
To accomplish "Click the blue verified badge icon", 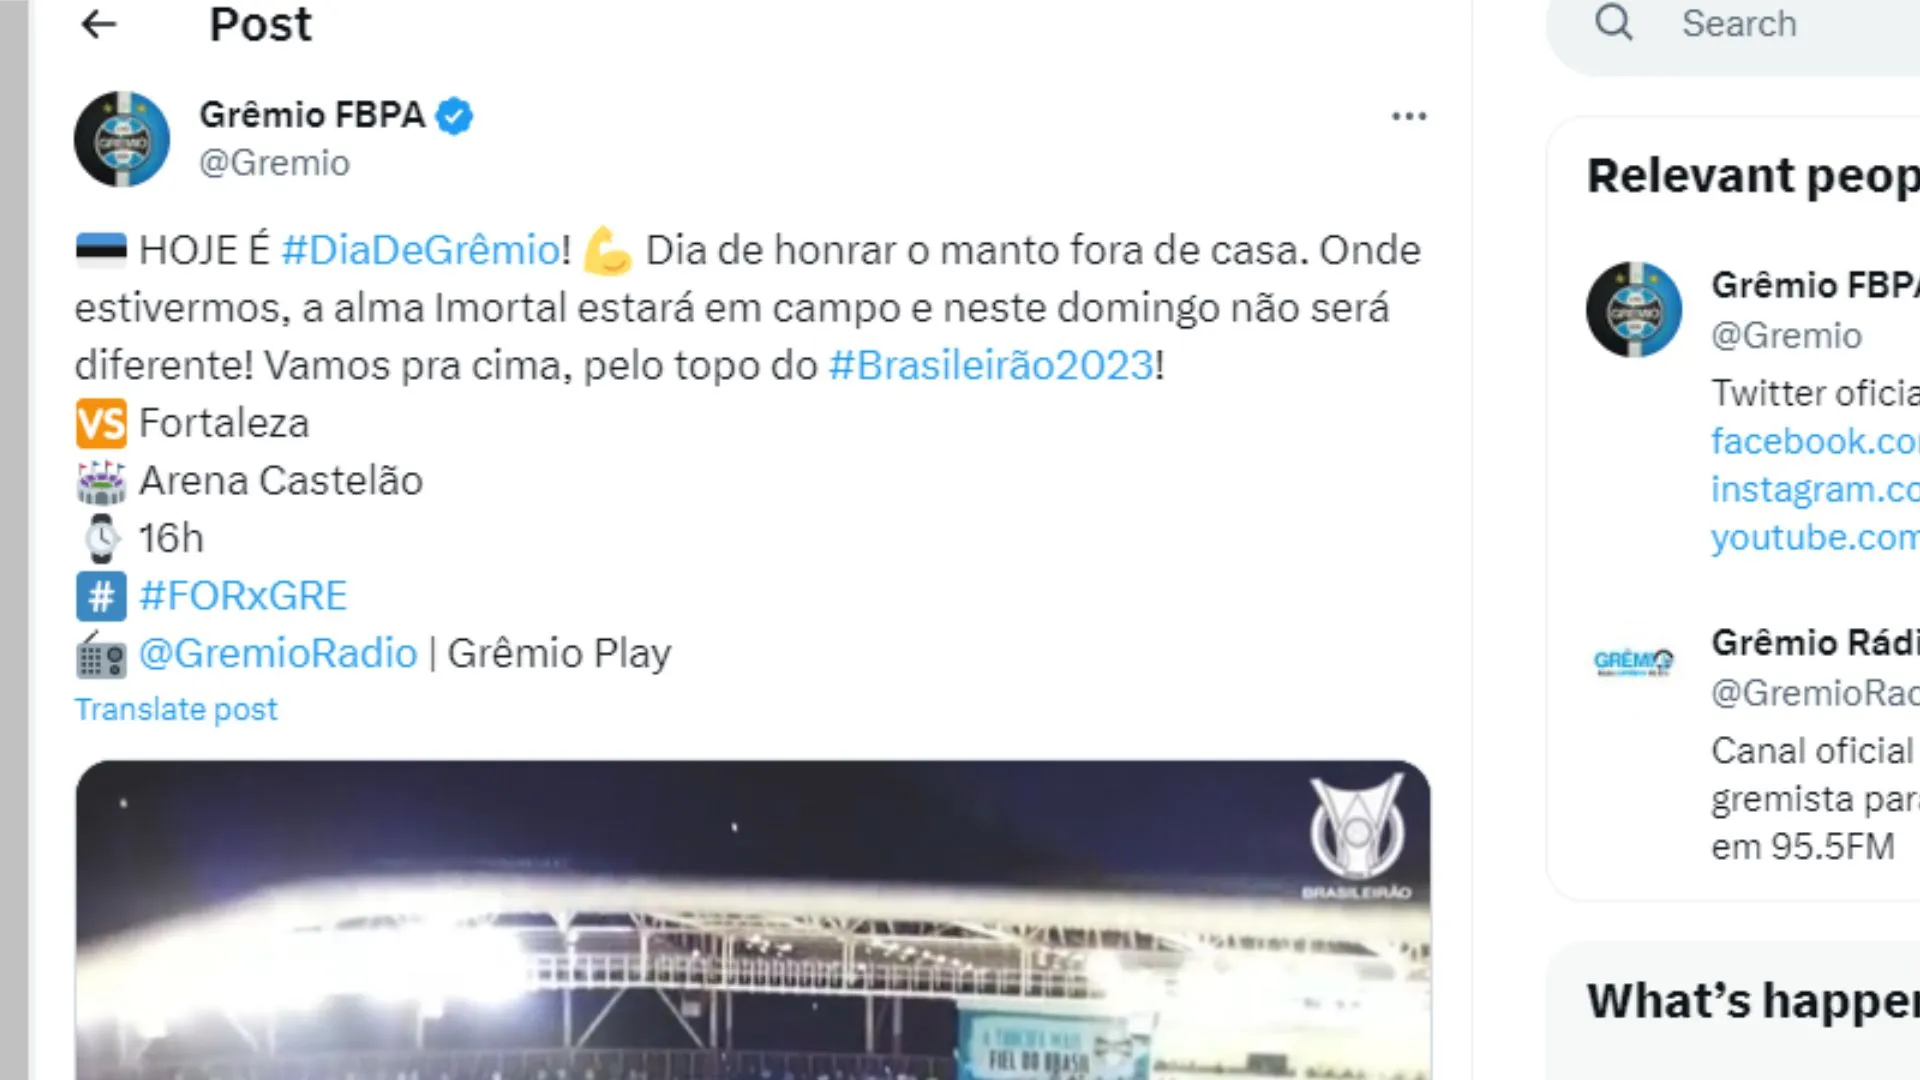I will click(455, 116).
